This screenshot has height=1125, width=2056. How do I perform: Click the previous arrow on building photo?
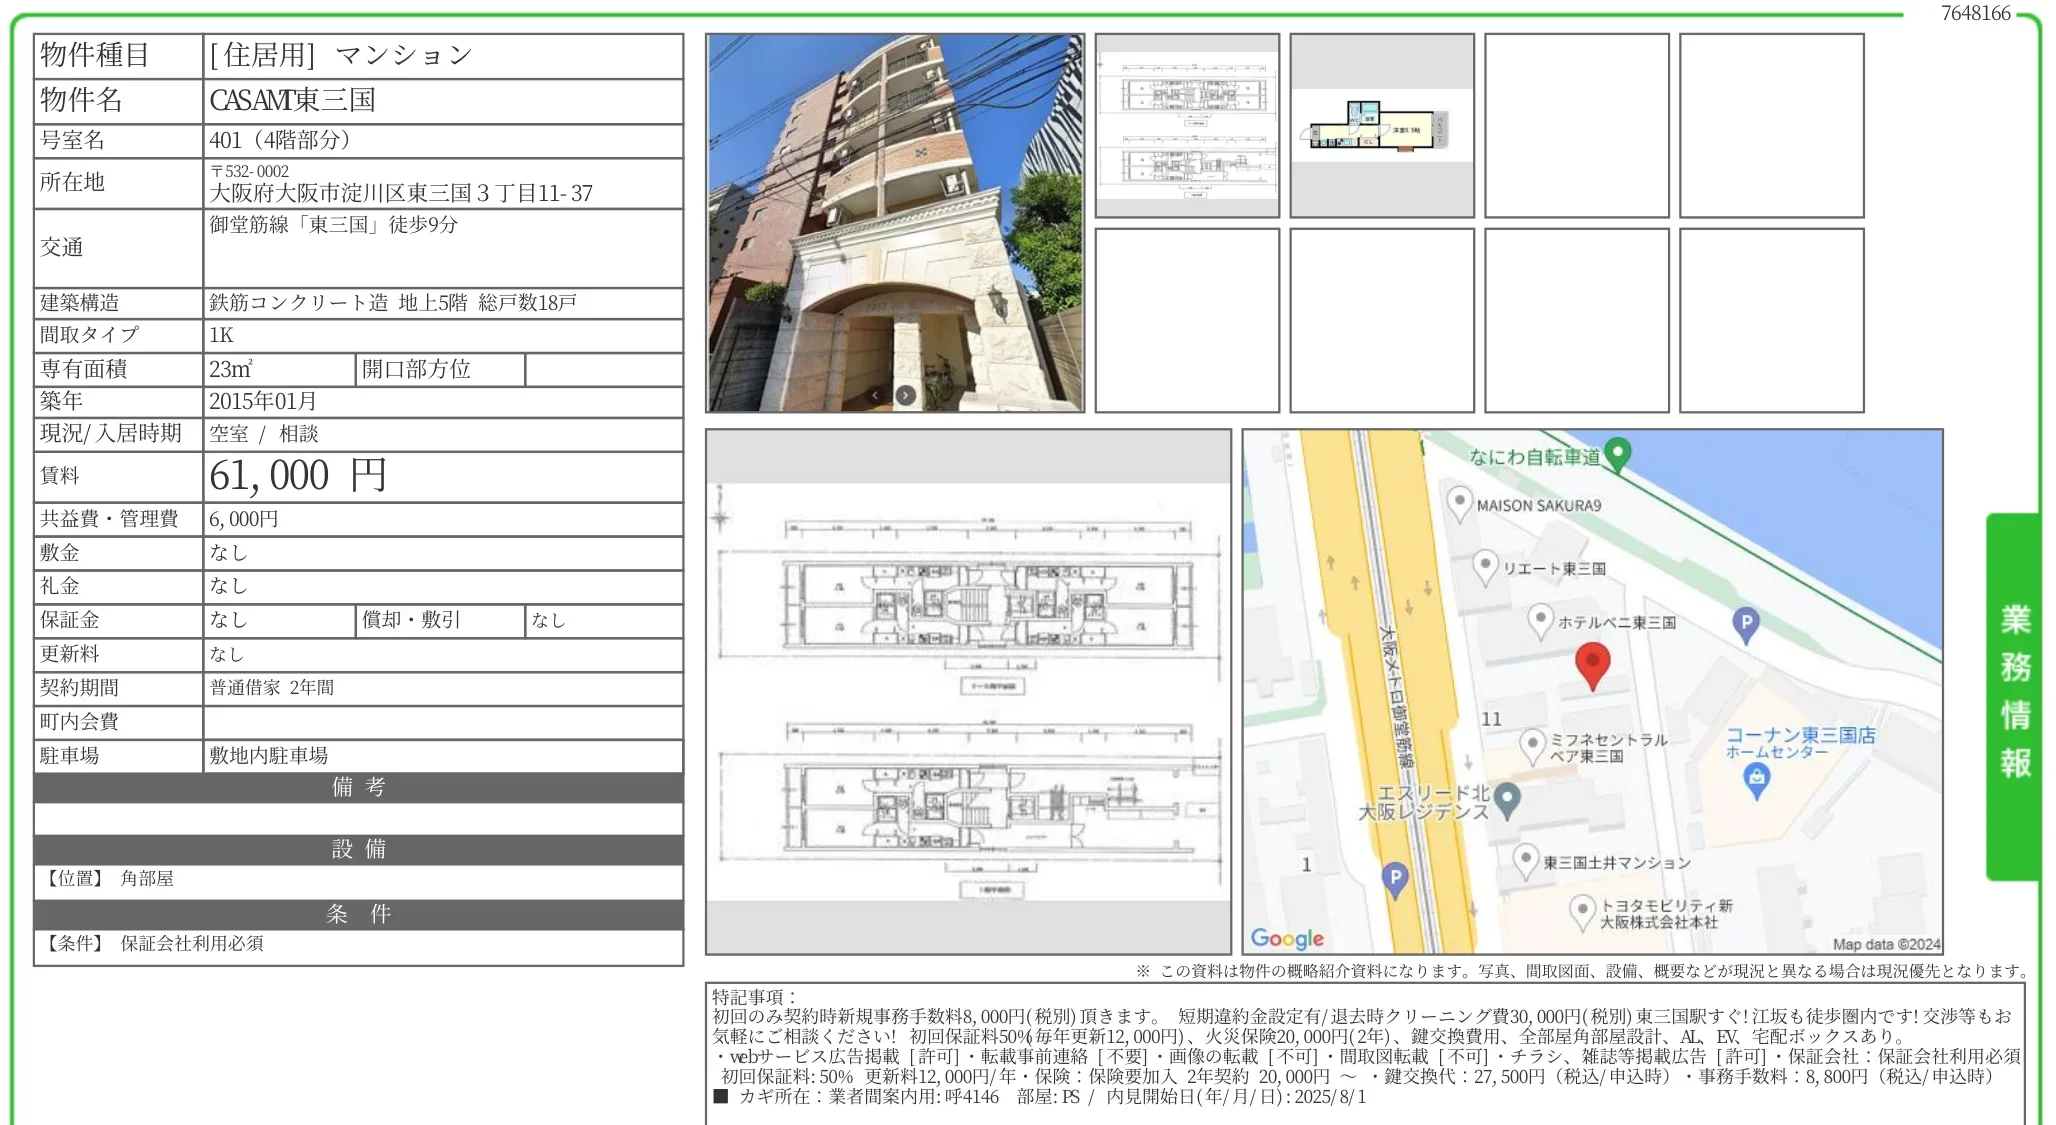pyautogui.click(x=875, y=395)
